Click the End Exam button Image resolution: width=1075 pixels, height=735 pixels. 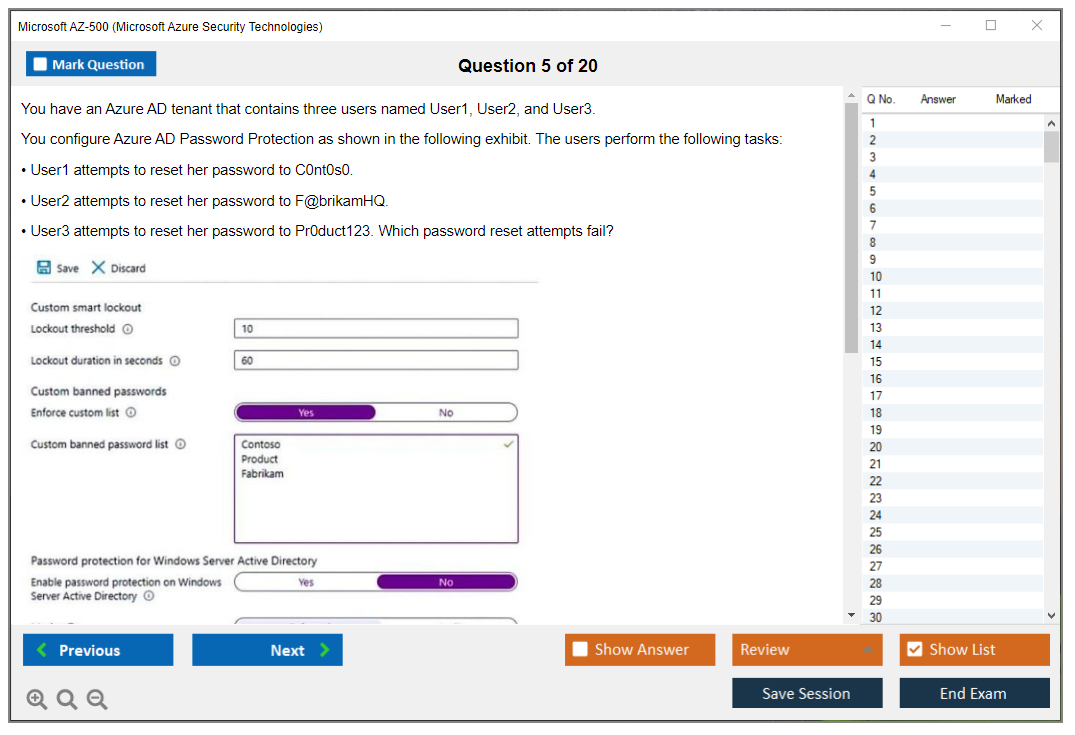pyautogui.click(x=974, y=693)
